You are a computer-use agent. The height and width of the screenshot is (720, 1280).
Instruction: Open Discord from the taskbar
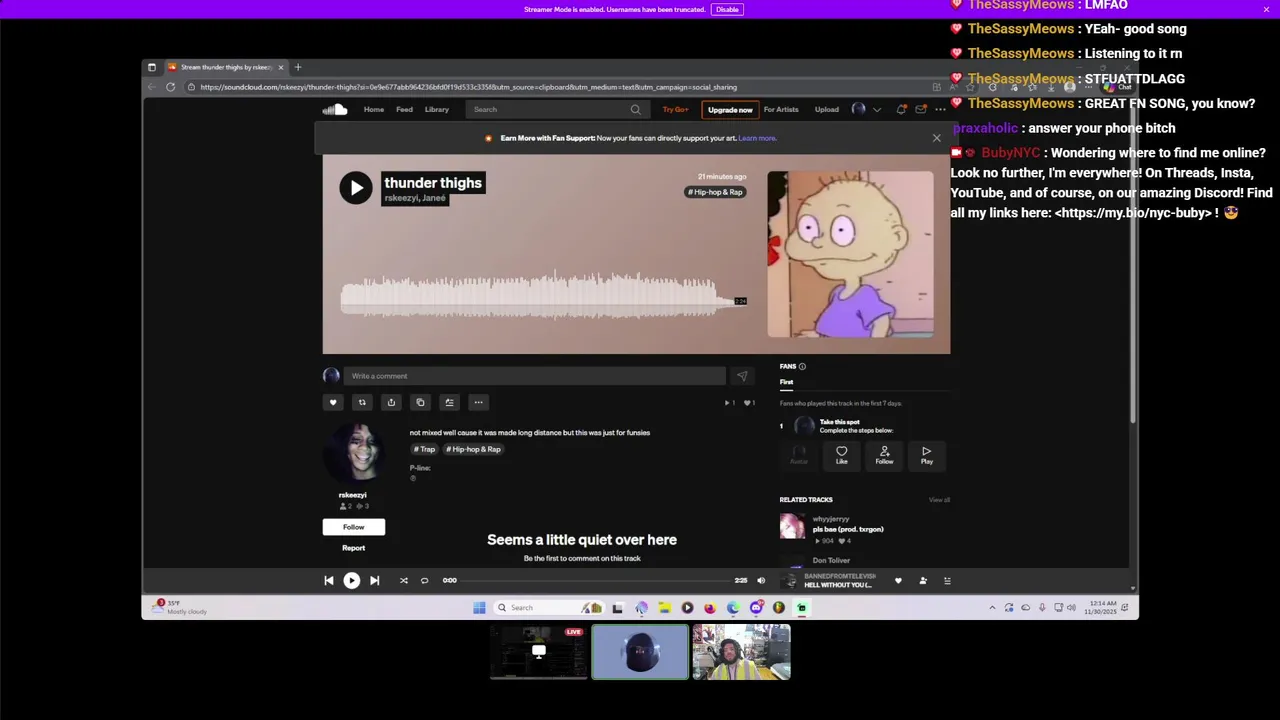click(756, 607)
